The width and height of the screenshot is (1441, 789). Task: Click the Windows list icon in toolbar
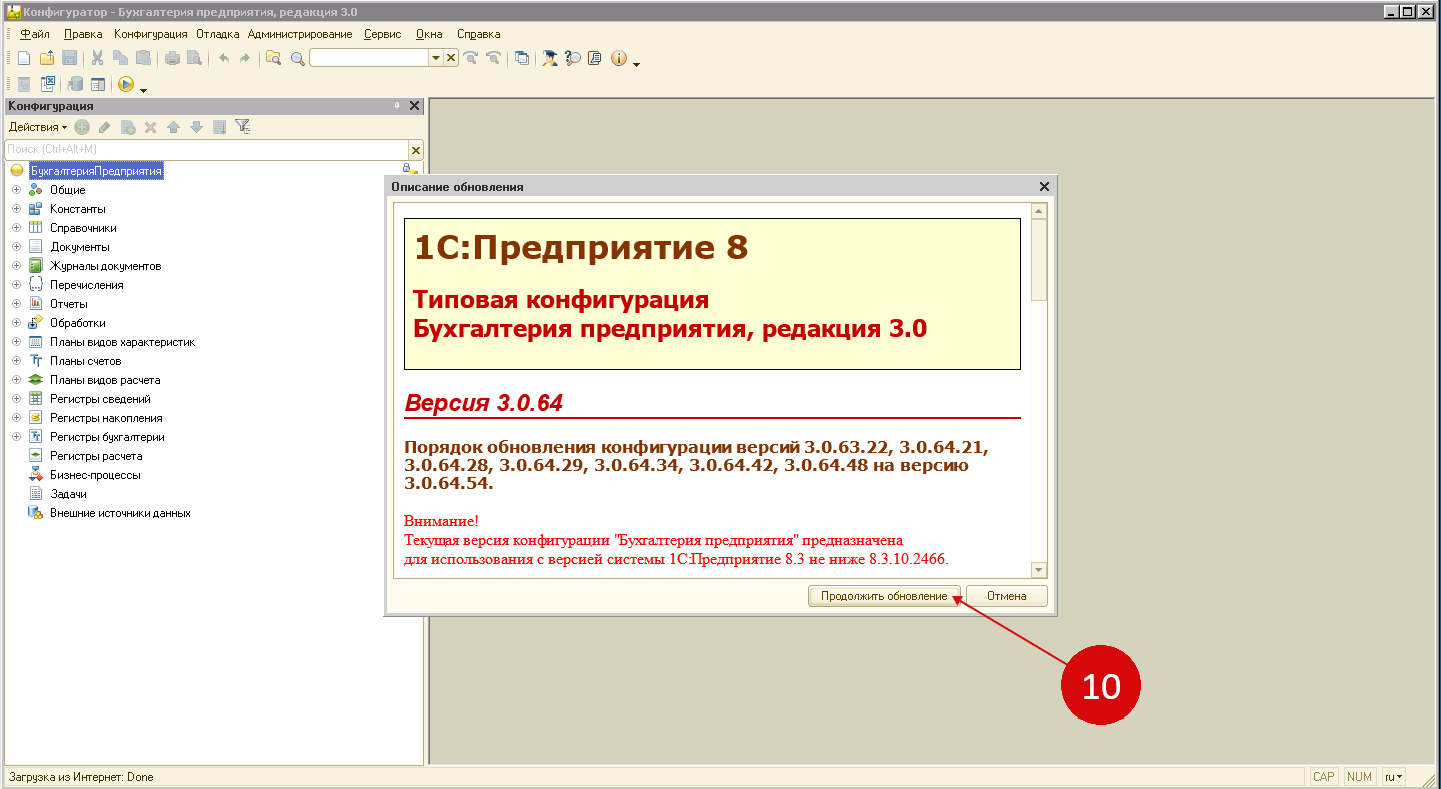(x=522, y=58)
